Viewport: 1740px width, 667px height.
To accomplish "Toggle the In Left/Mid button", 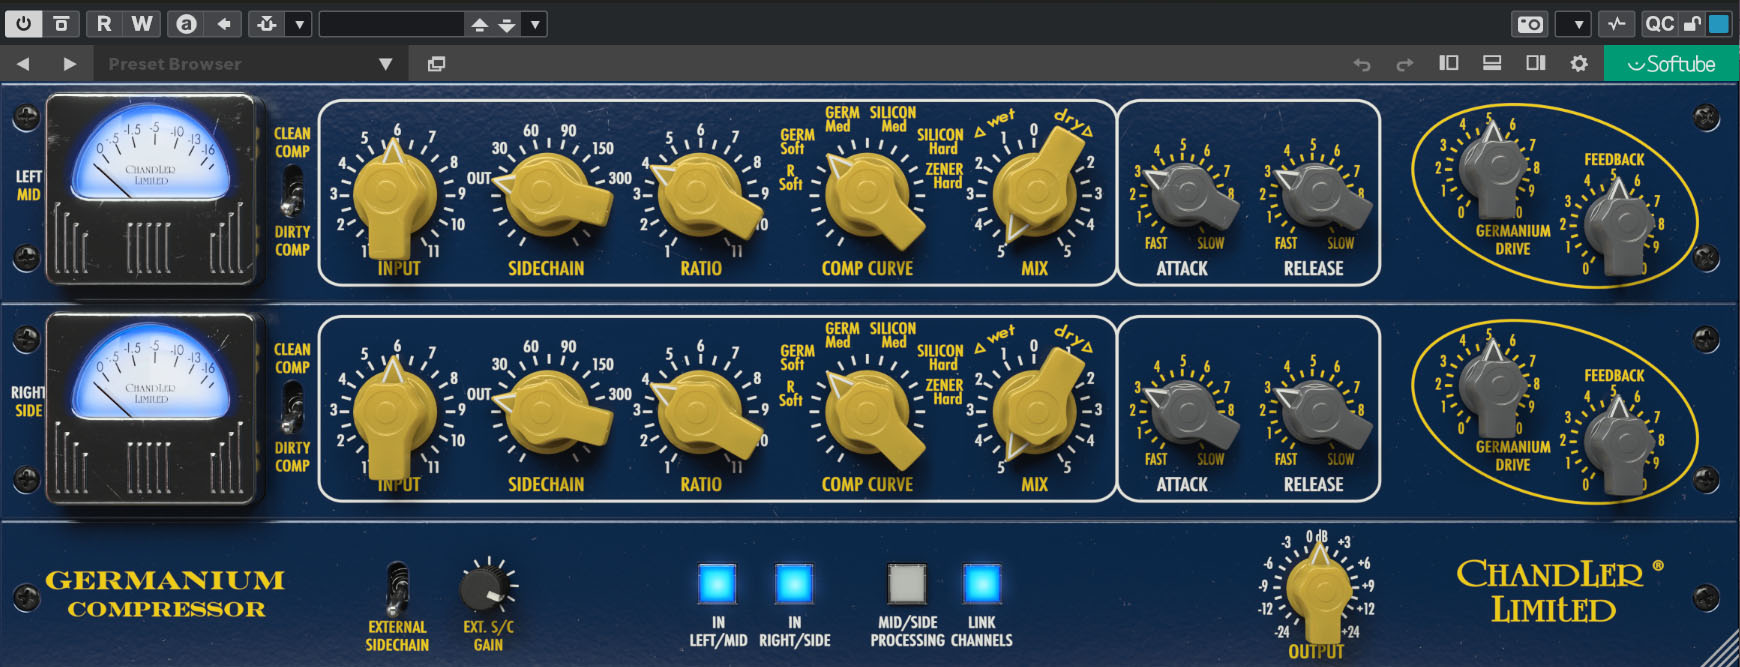I will pyautogui.click(x=717, y=583).
